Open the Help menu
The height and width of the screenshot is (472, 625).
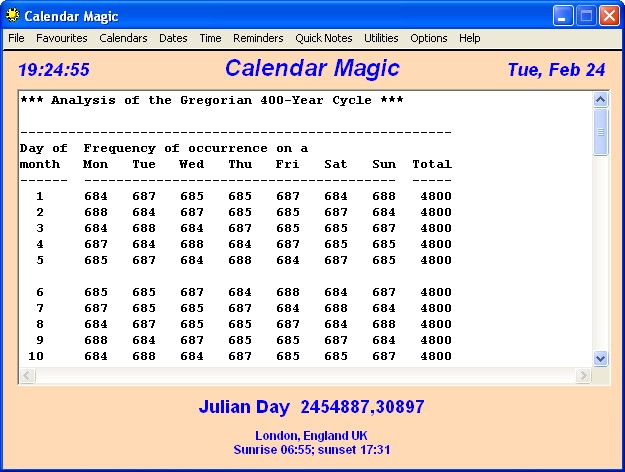(470, 38)
